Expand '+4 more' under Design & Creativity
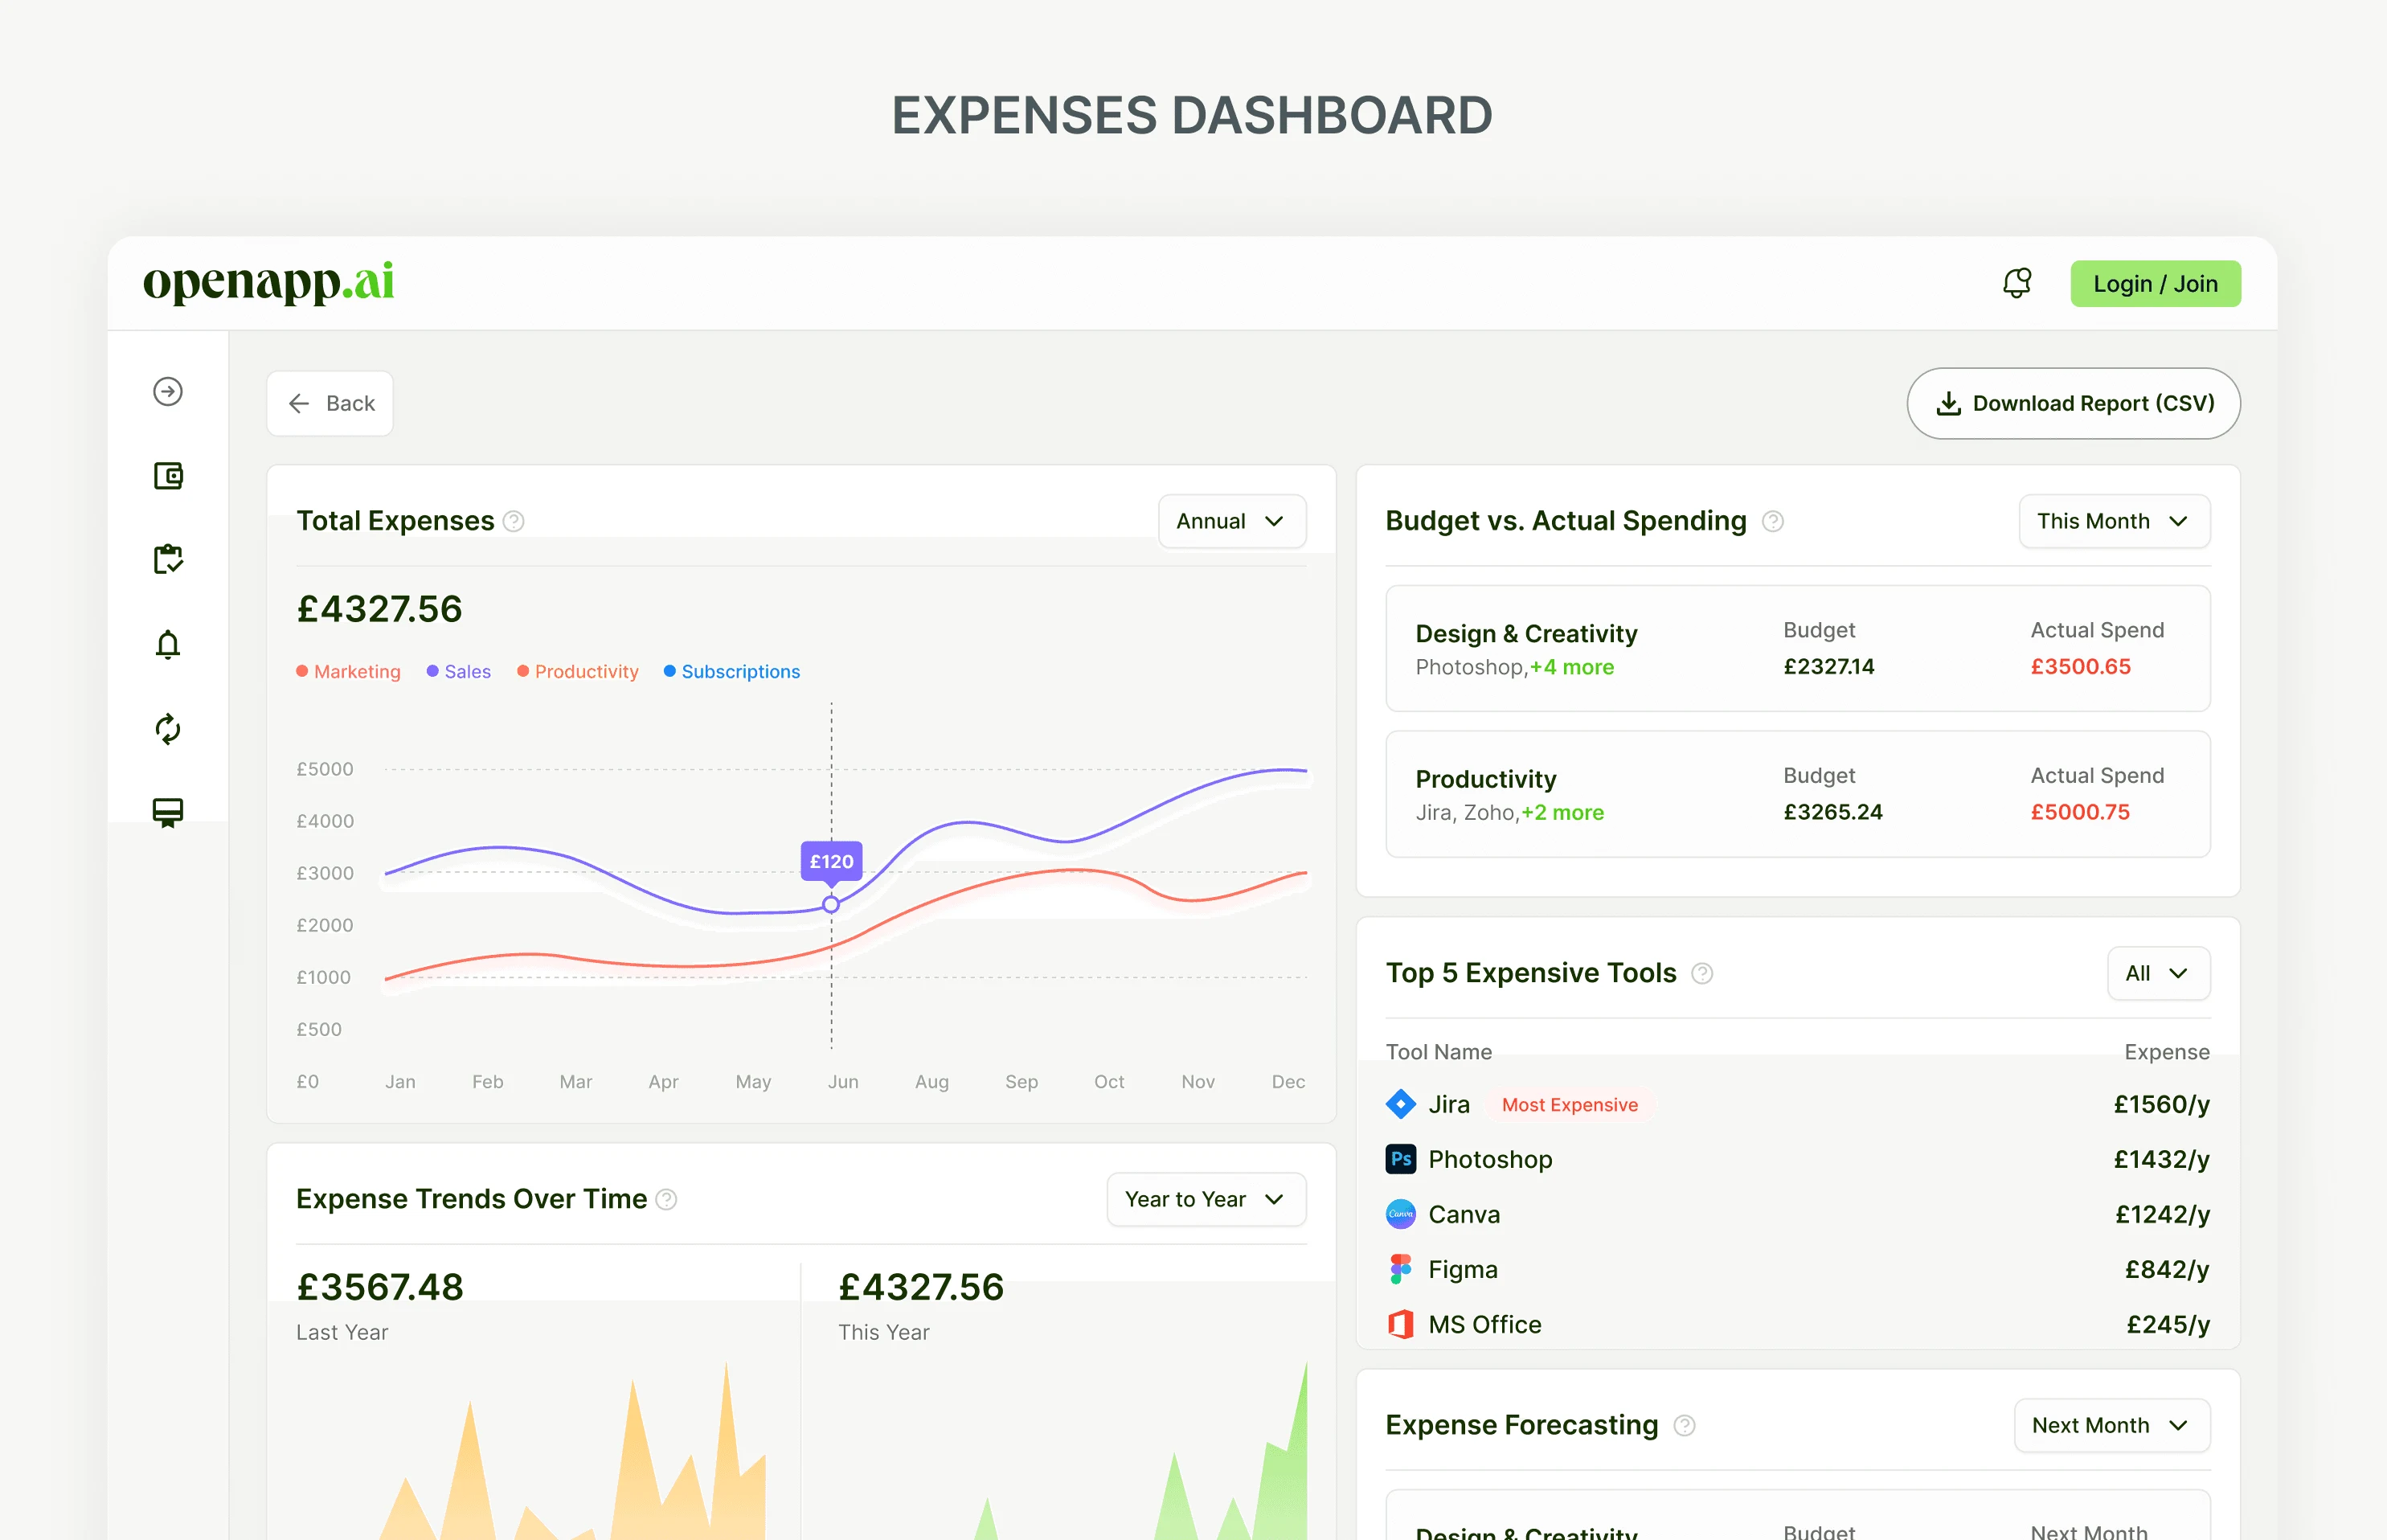This screenshot has height=1540, width=2387. [x=1572, y=667]
